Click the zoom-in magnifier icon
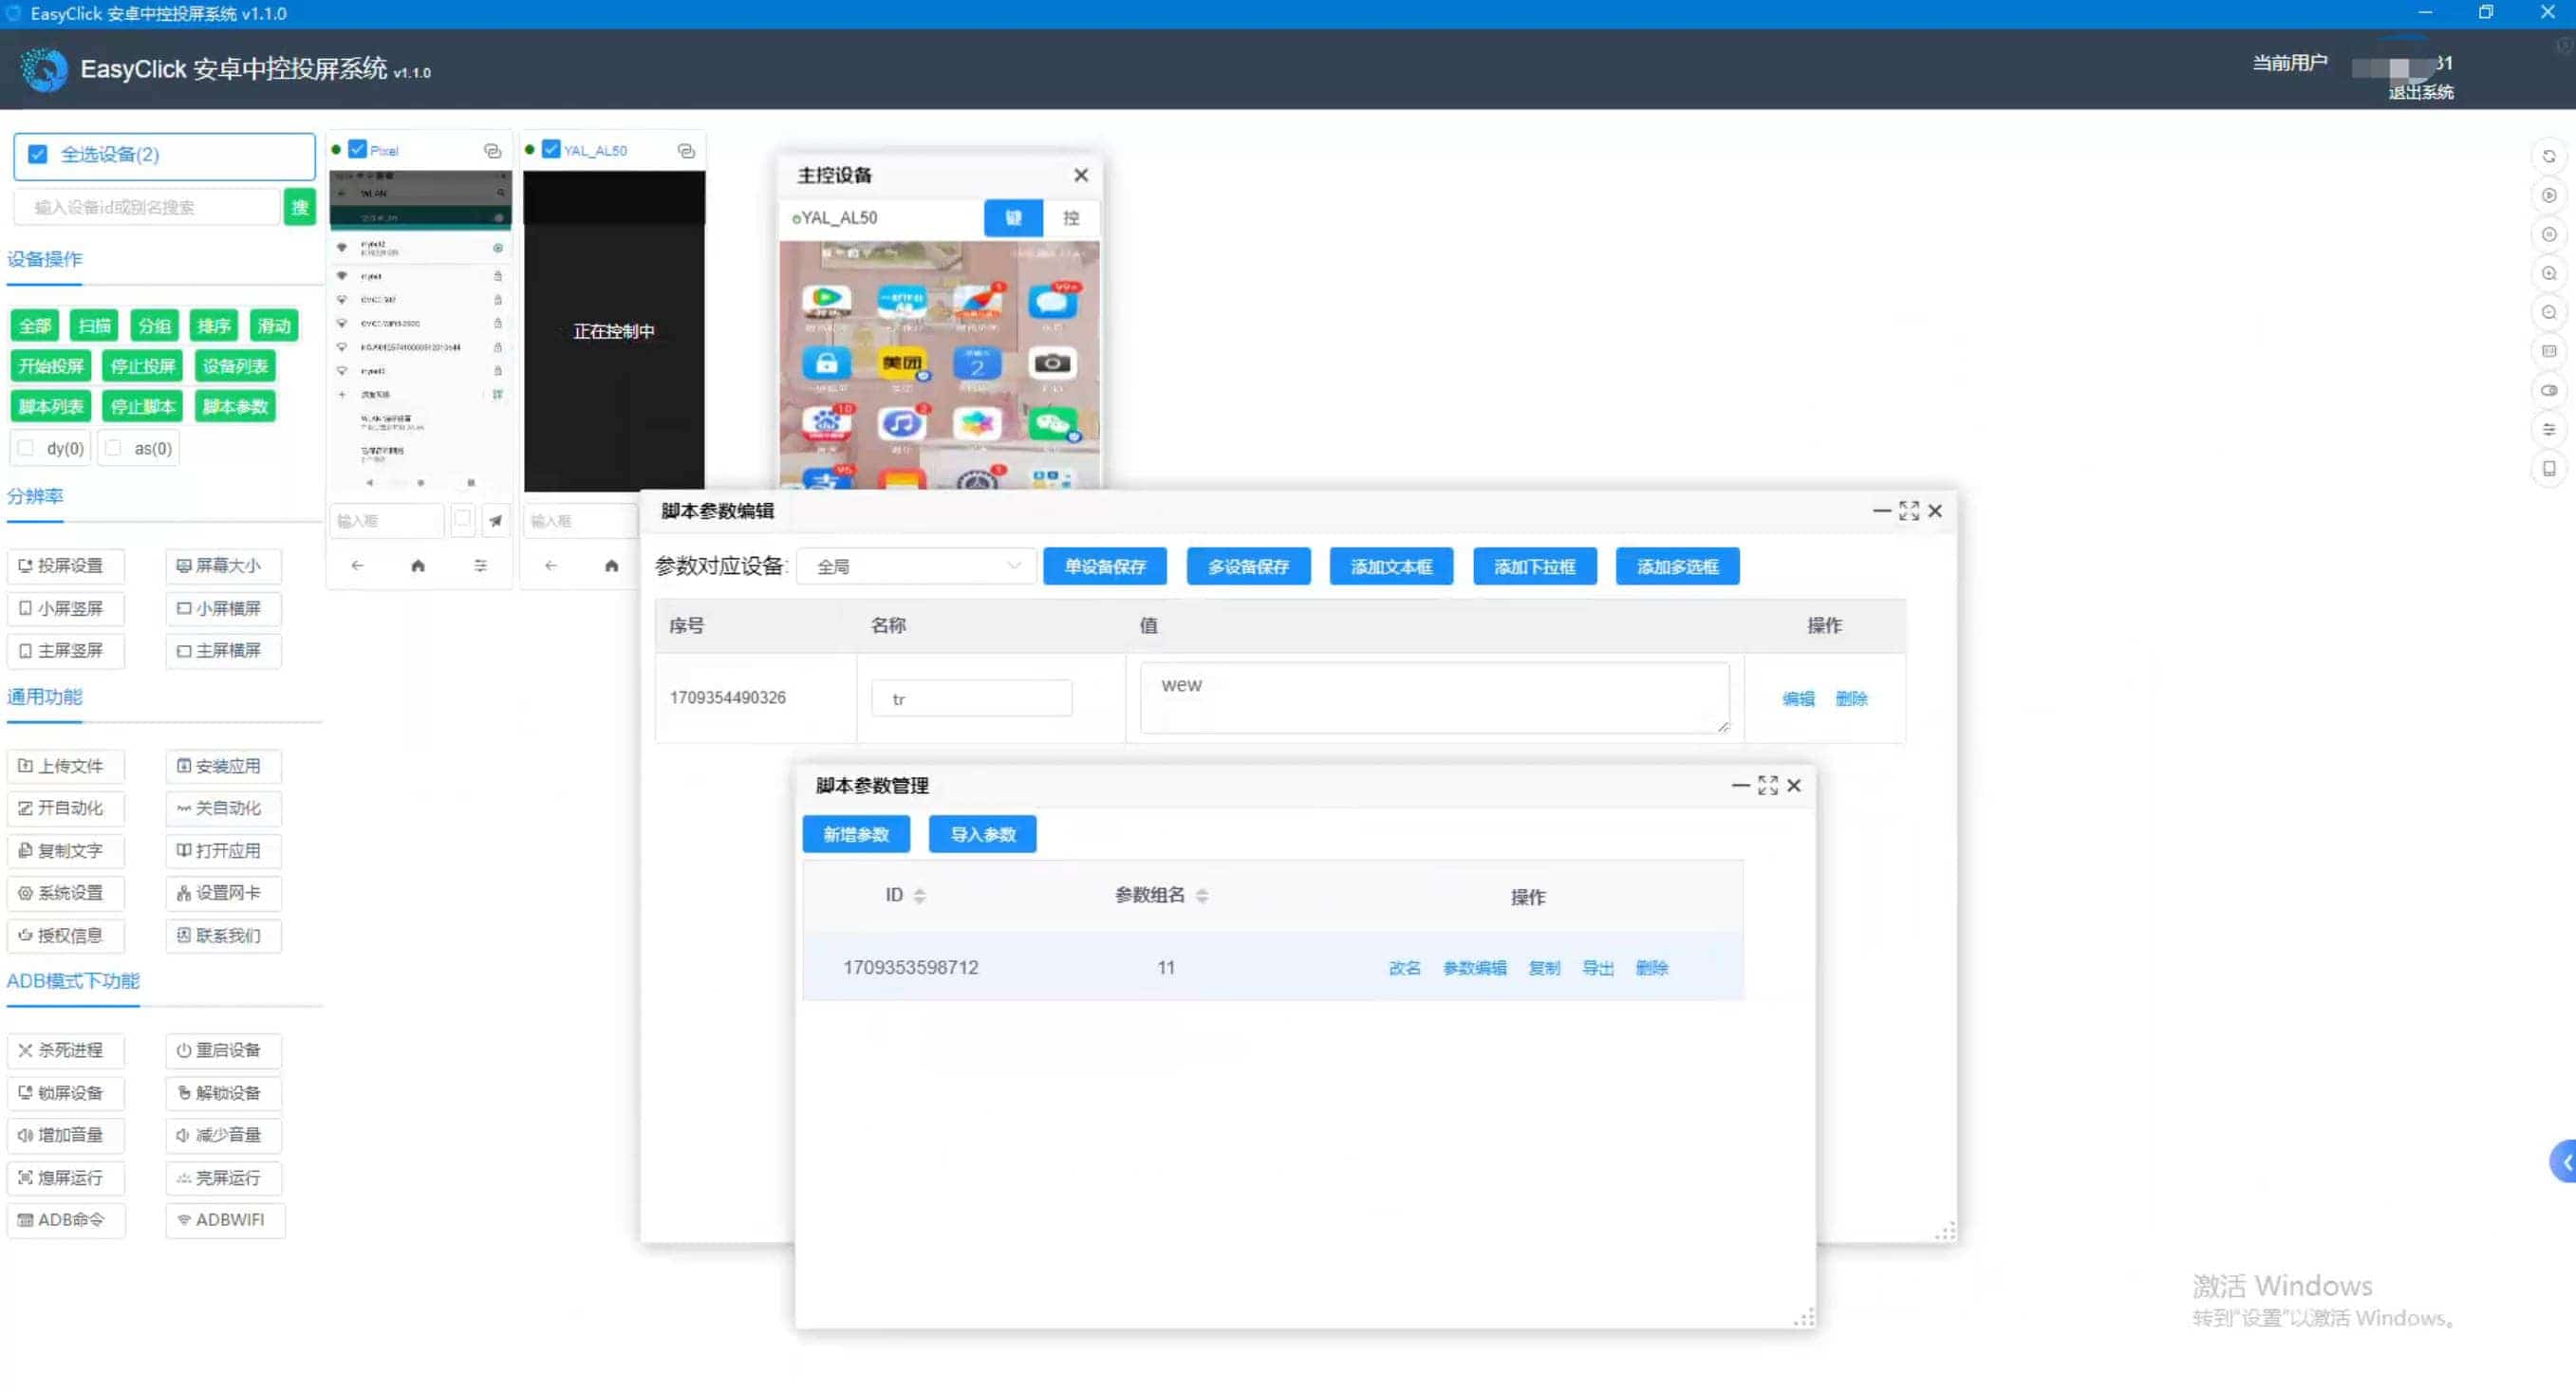2576x1393 pixels. click(x=2548, y=274)
